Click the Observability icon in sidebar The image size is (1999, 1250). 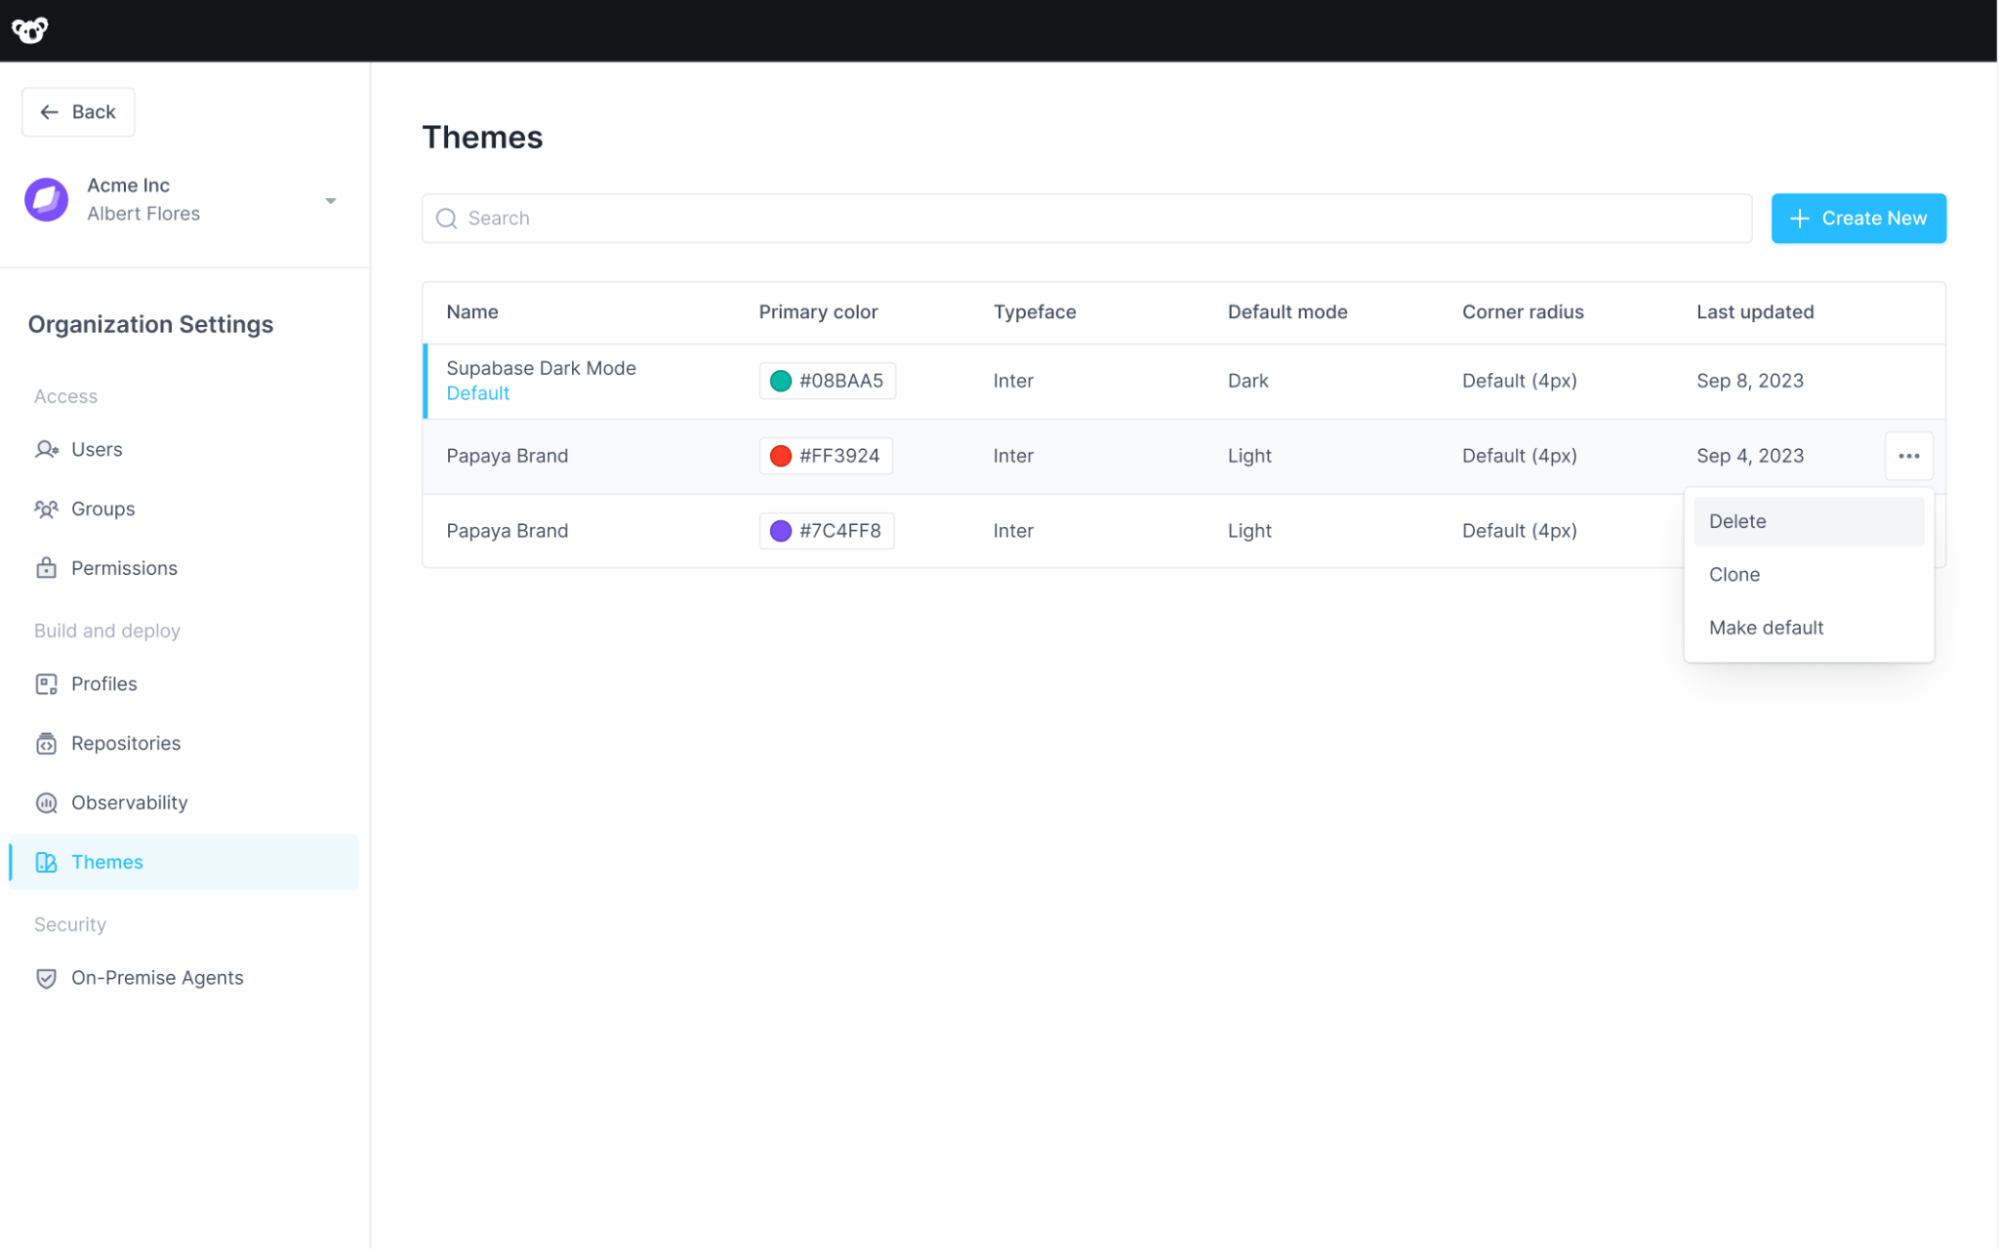point(46,802)
